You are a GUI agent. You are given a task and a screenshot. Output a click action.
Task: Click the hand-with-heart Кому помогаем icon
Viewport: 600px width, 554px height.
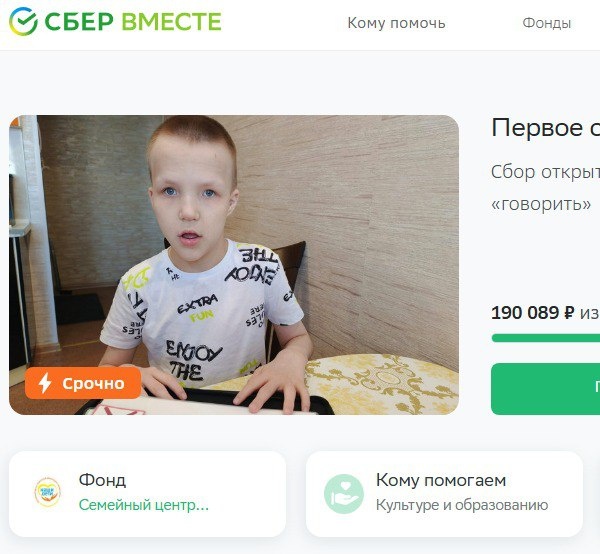(x=343, y=494)
